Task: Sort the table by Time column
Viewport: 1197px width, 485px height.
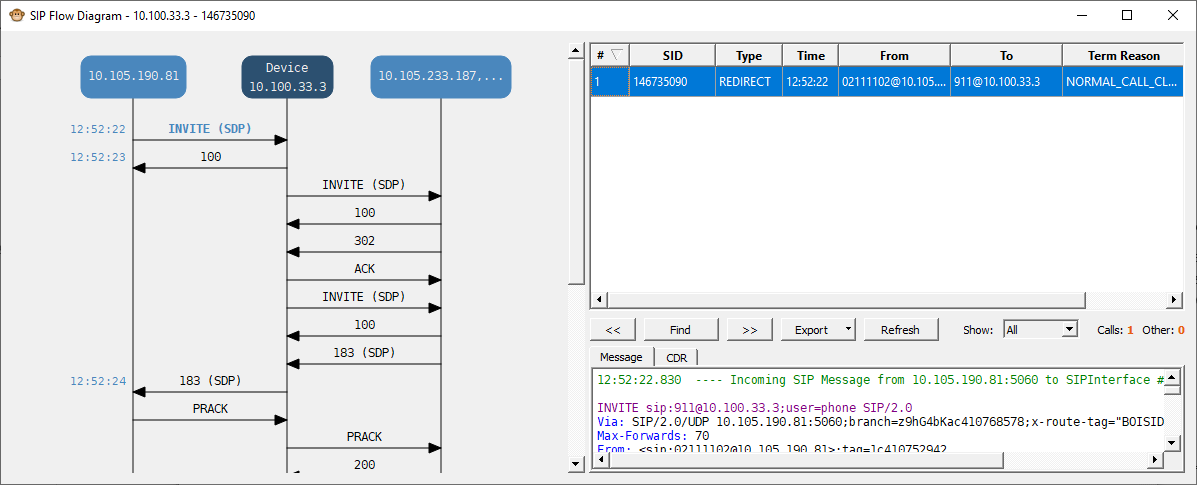Action: [810, 56]
